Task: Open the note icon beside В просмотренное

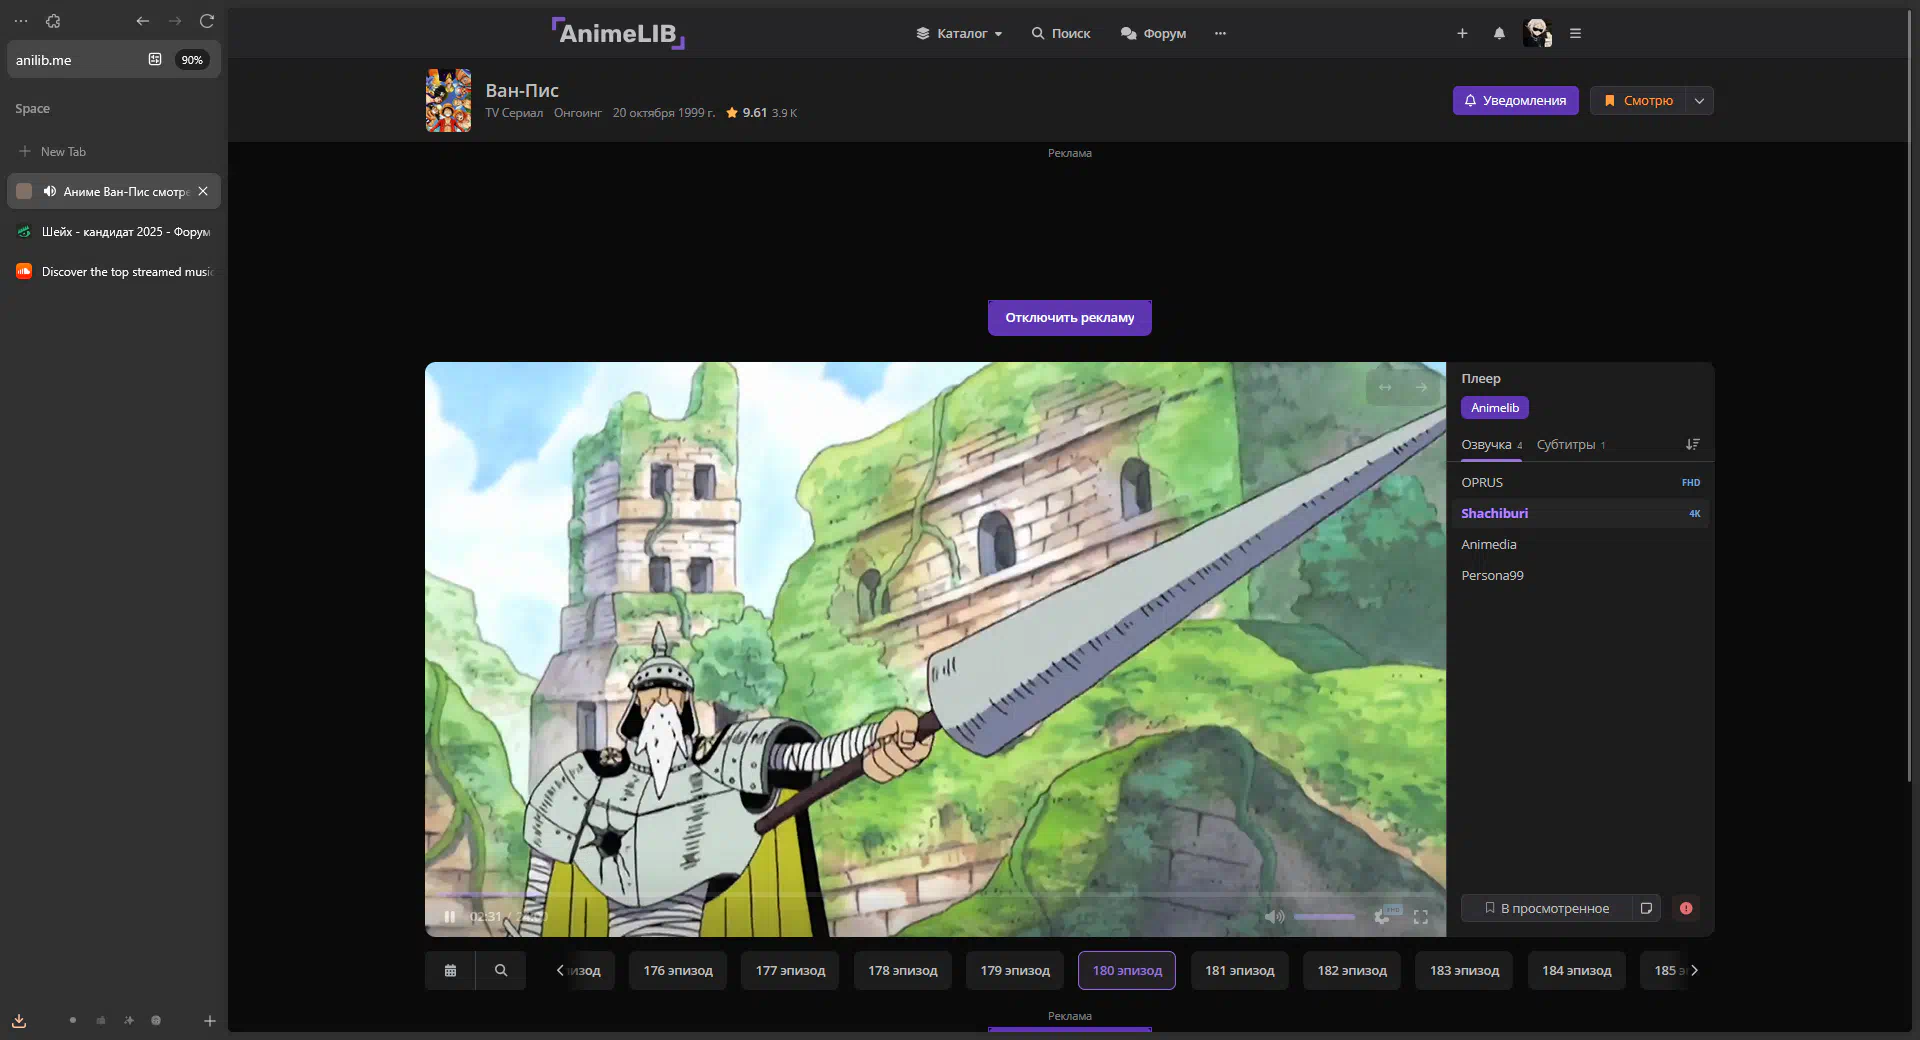Action: pos(1646,908)
